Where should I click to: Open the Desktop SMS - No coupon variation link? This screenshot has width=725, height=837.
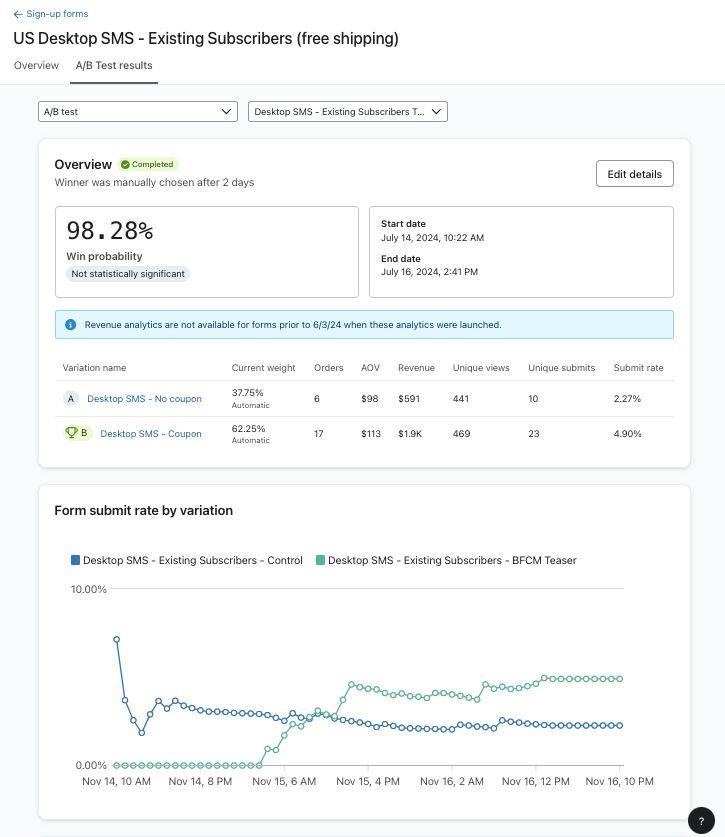(x=143, y=398)
